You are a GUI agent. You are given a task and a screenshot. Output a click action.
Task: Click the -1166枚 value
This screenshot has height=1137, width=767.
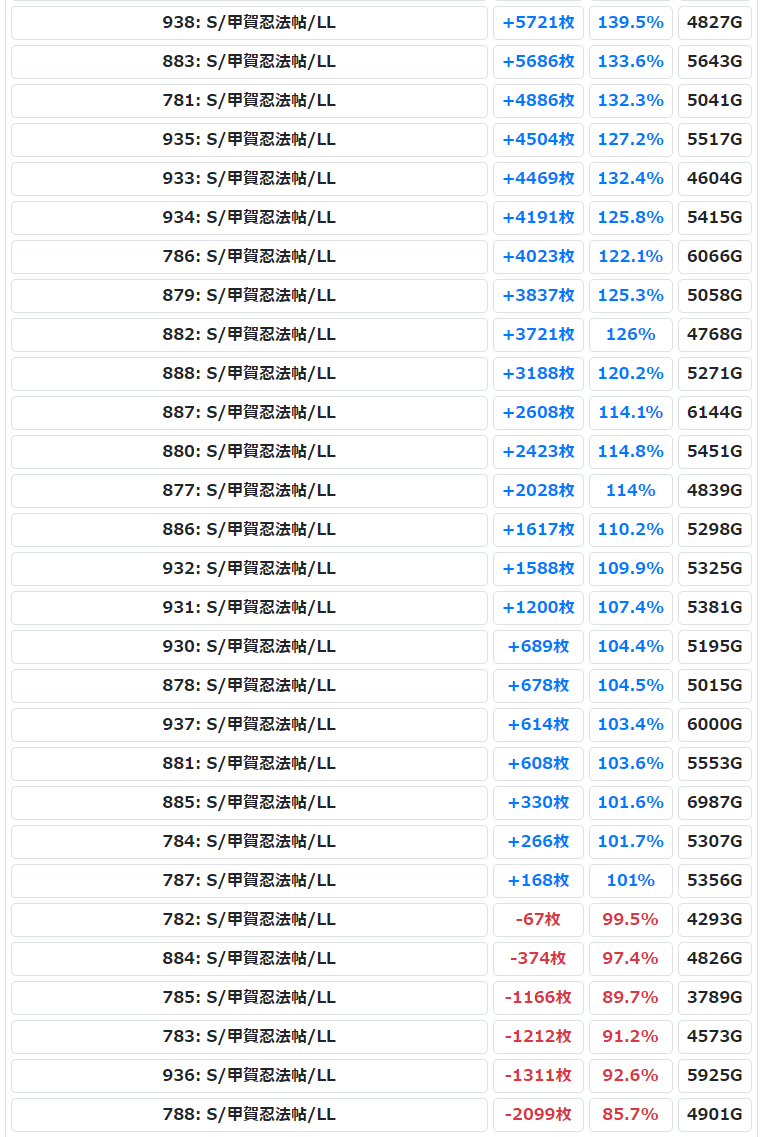point(539,998)
